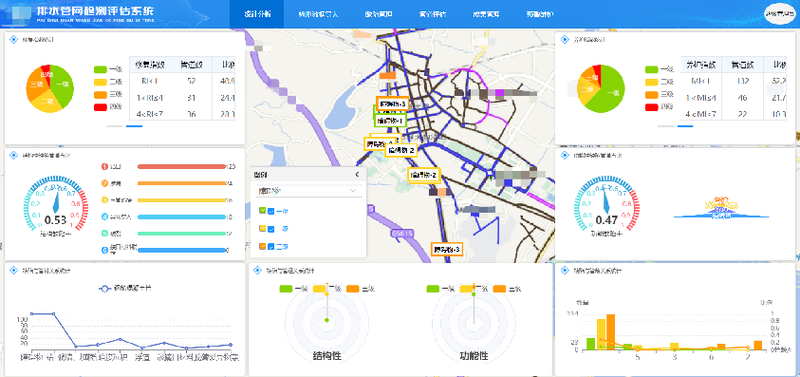The height and width of the screenshot is (377, 800).
Task: Toggle the yellow 二级 checkbox in the legend panel
Action: tap(271, 229)
